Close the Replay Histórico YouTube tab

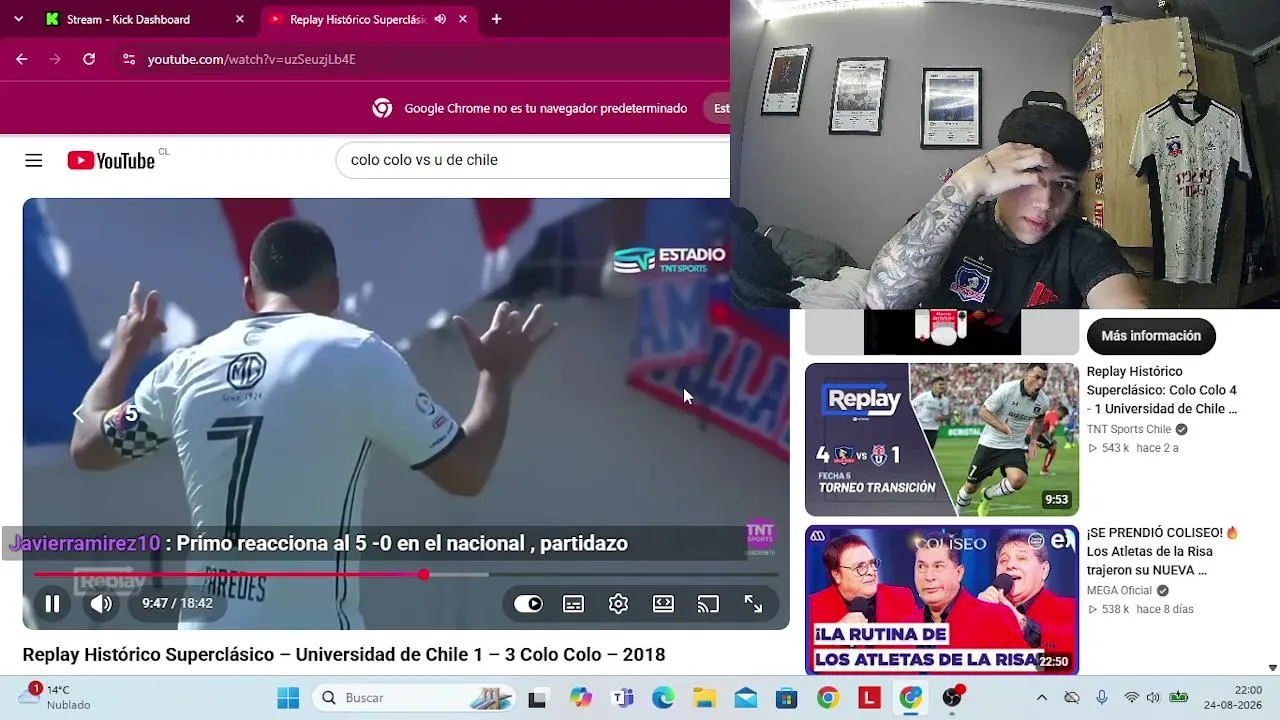pos(463,19)
